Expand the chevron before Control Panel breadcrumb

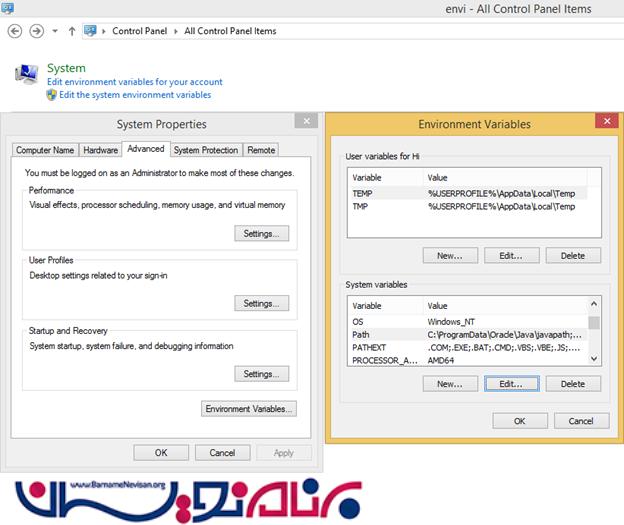(104, 31)
